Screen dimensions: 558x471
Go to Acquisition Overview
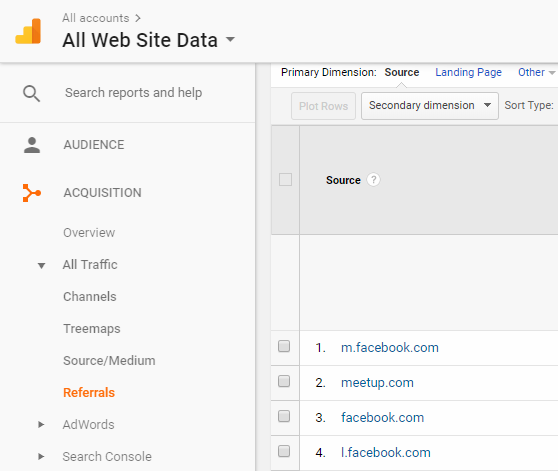click(89, 233)
